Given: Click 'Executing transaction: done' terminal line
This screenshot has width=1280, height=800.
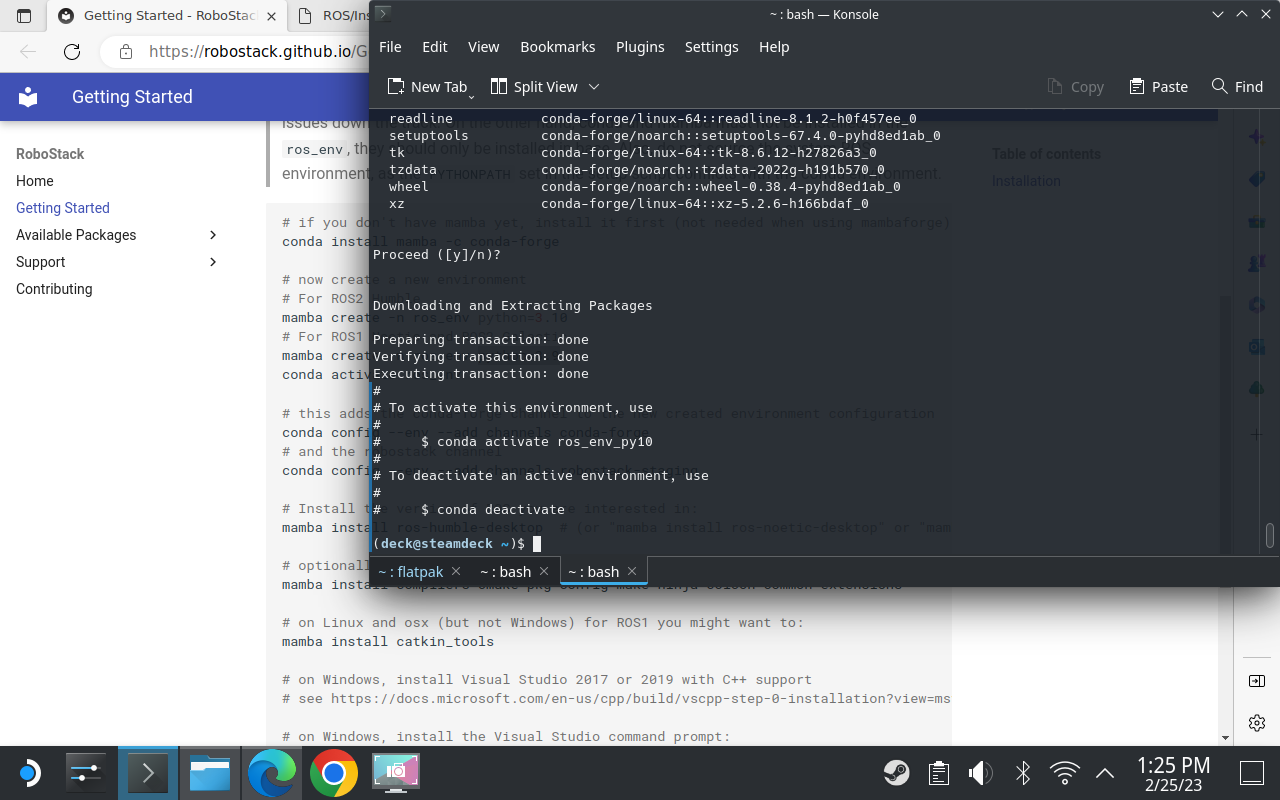Looking at the screenshot, I should pos(481,373).
